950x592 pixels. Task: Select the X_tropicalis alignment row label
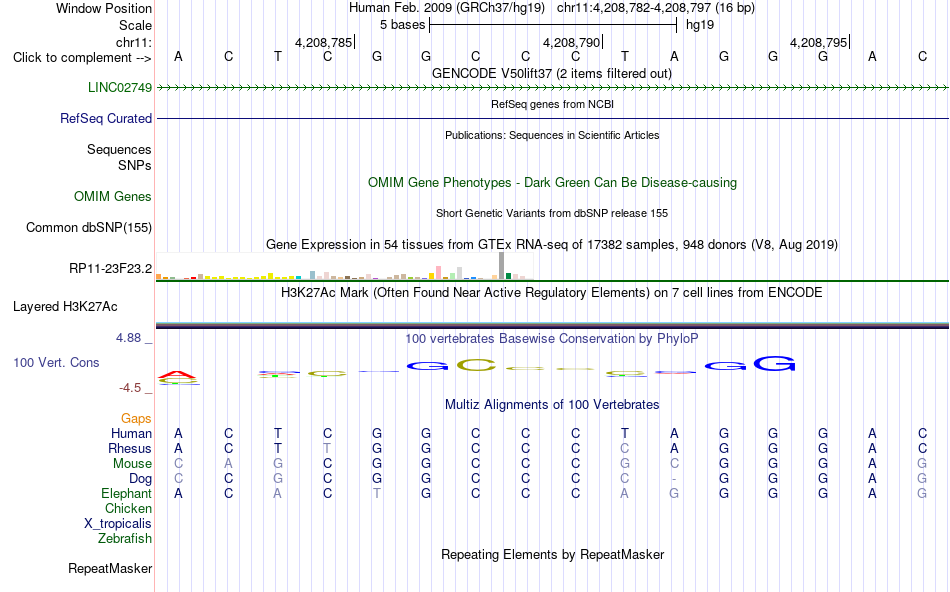[118, 524]
